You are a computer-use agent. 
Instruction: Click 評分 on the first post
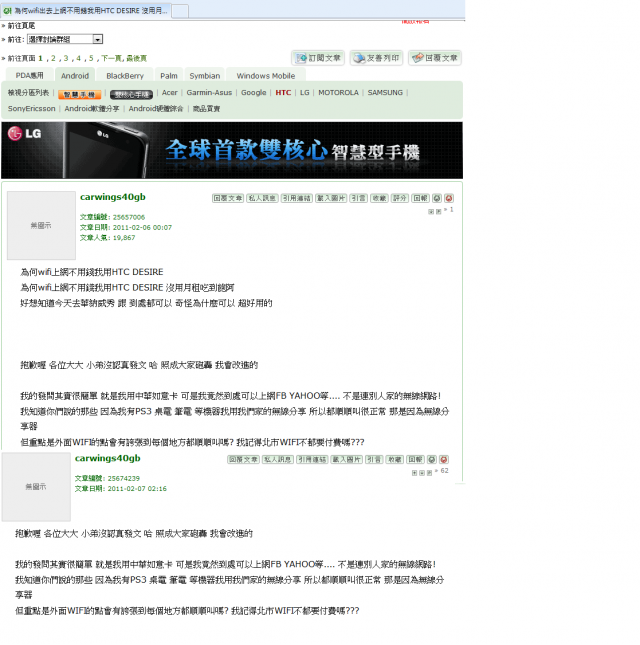(399, 198)
